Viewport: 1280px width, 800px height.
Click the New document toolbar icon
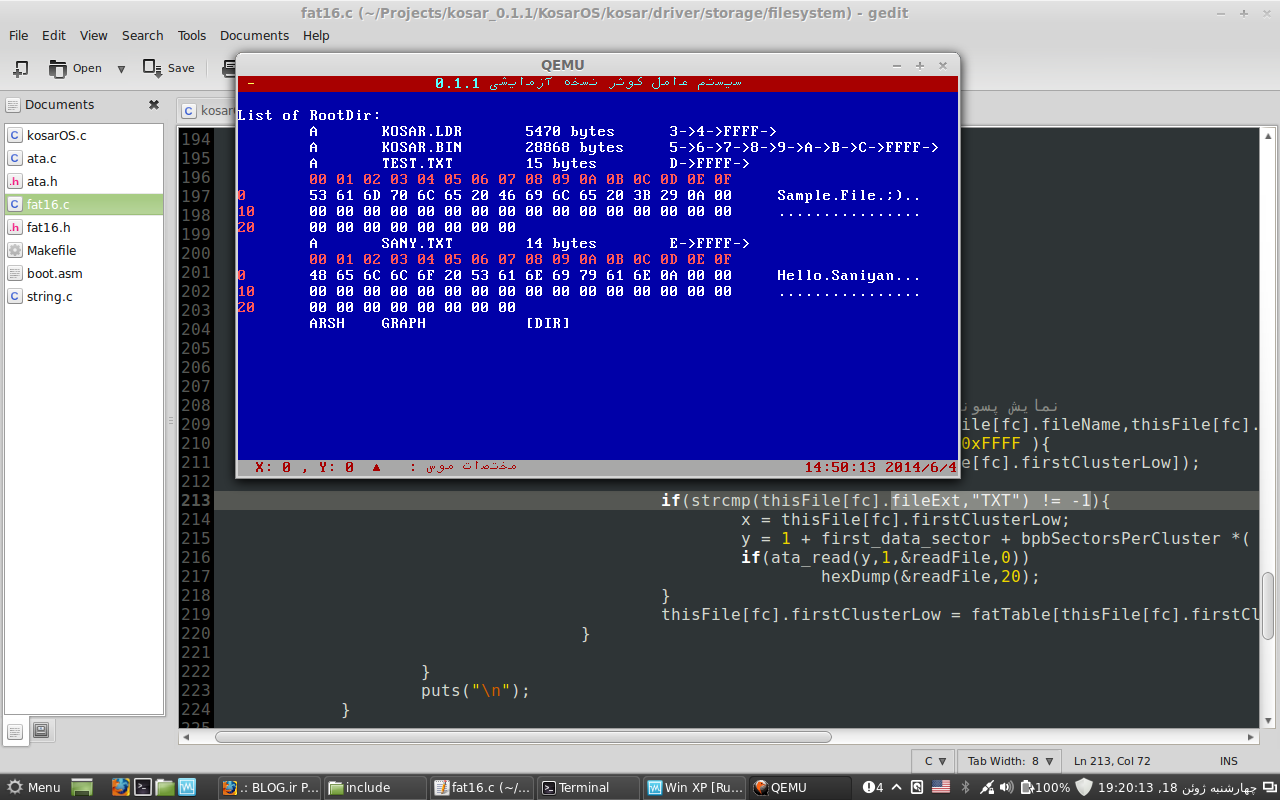tap(20, 69)
